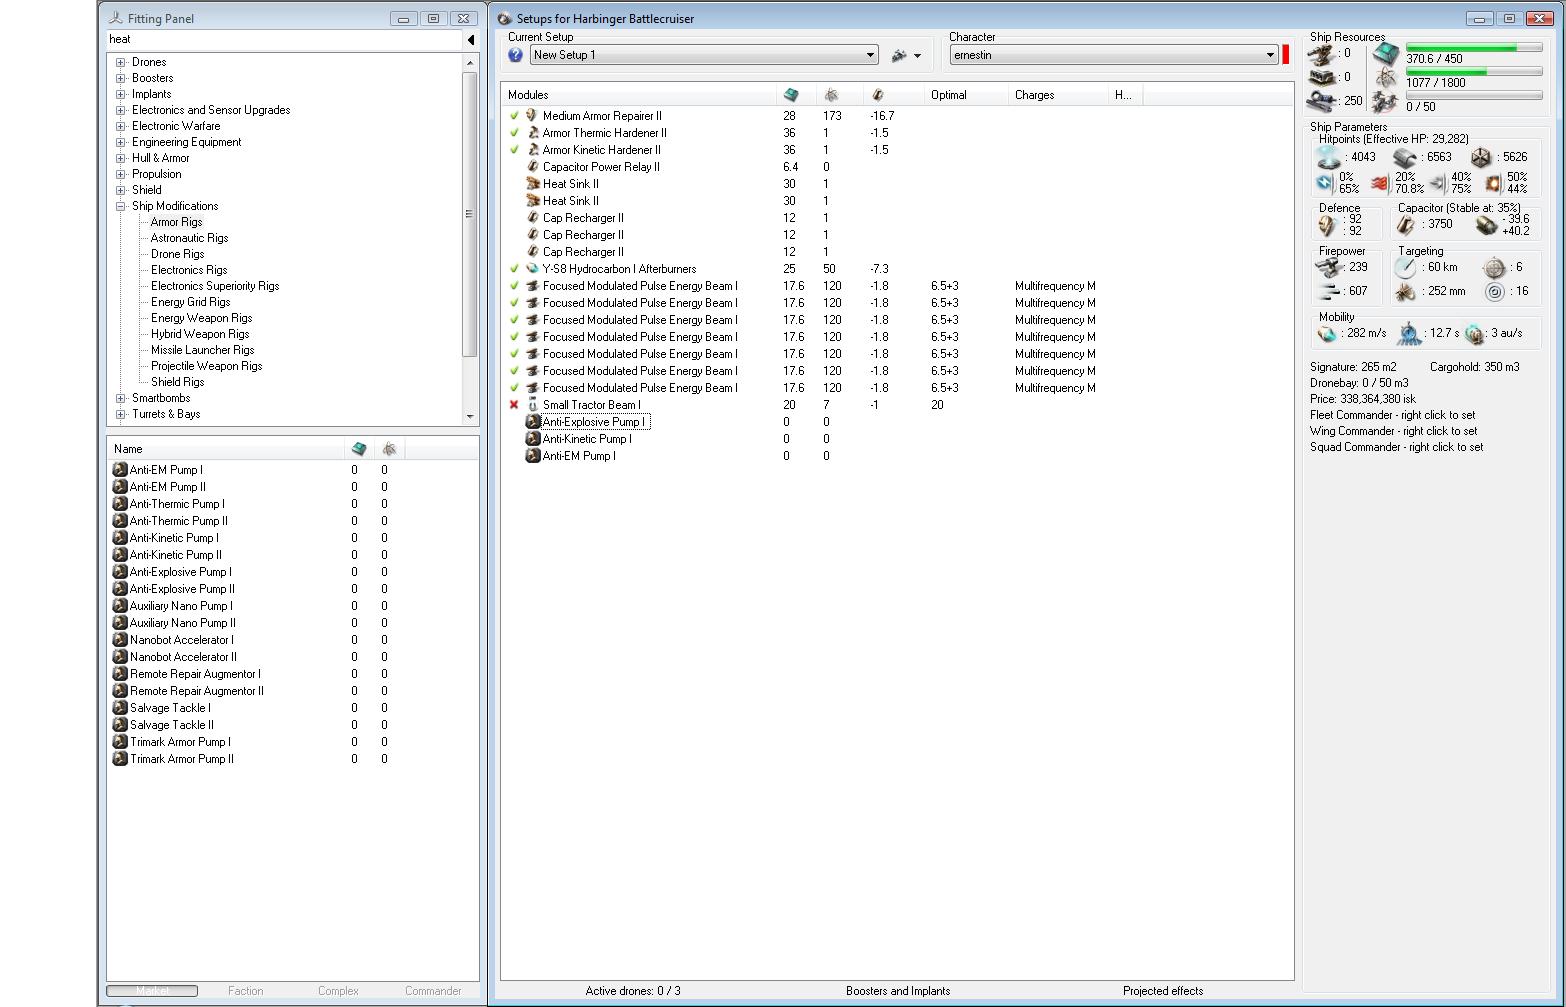Click the shield hitpoints icon showing 4043
The height and width of the screenshot is (1007, 1566).
pos(1328,158)
